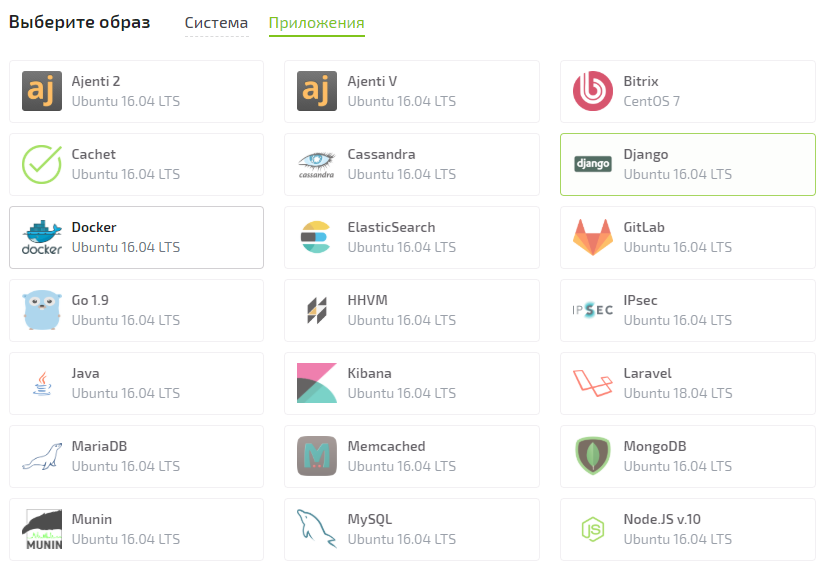This screenshot has height=566, width=826.
Task: Click the MariaDB seal logo
Action: click(x=42, y=456)
